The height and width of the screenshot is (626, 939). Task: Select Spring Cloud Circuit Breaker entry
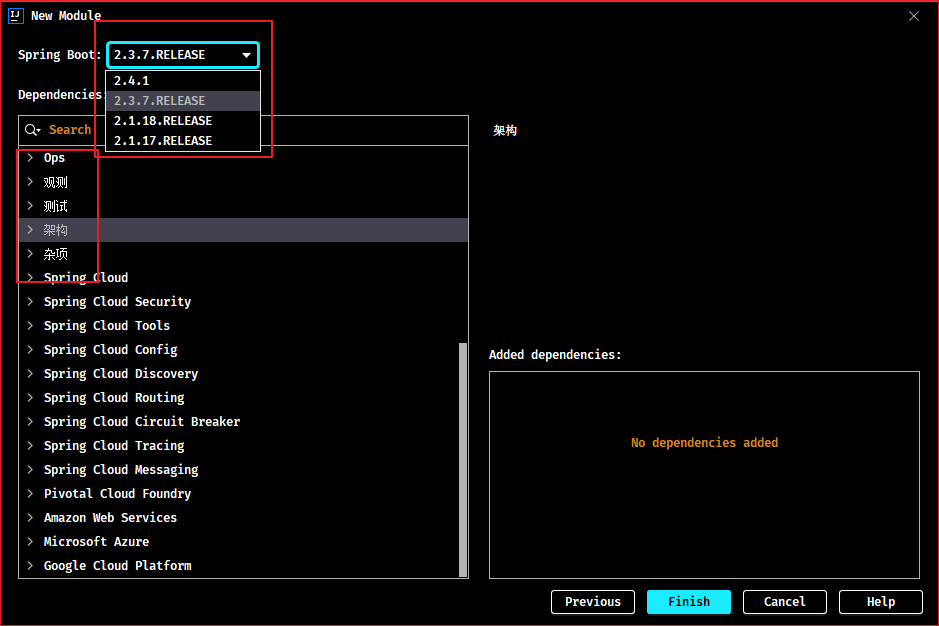(x=142, y=422)
